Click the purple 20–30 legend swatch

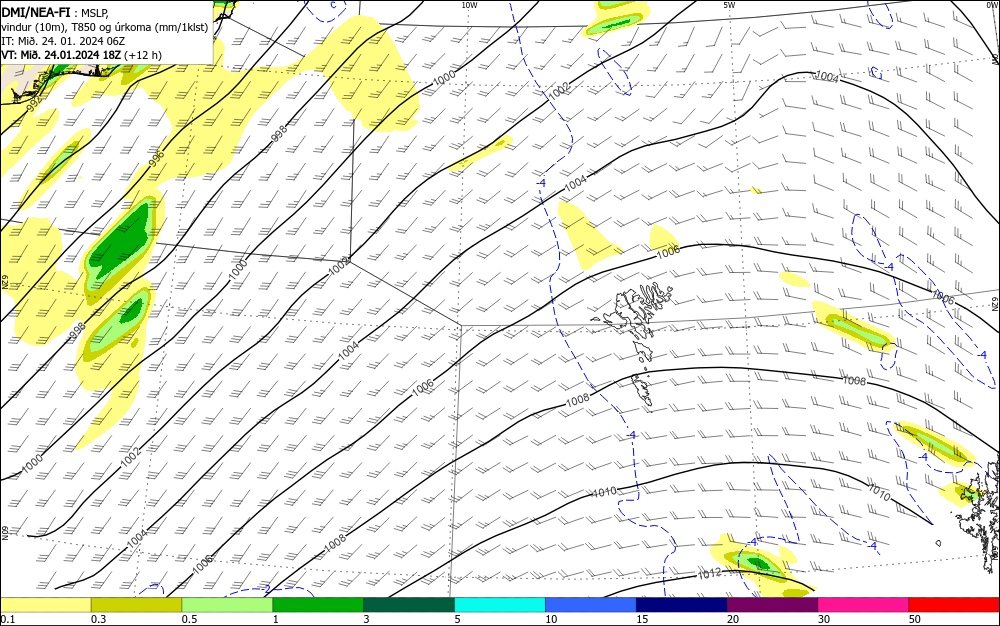pyautogui.click(x=772, y=605)
